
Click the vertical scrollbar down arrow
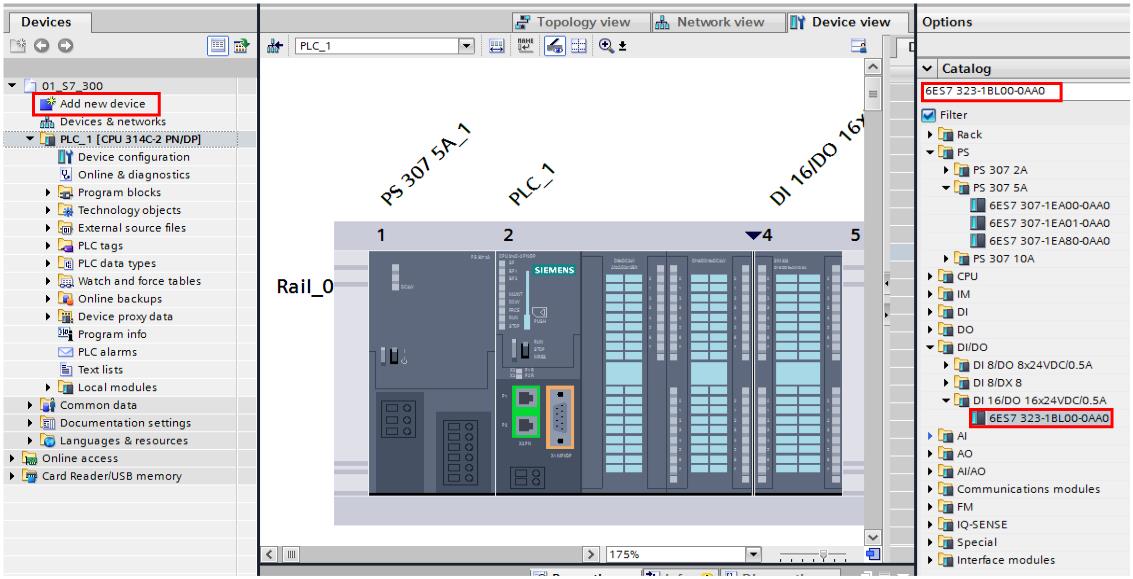(873, 537)
